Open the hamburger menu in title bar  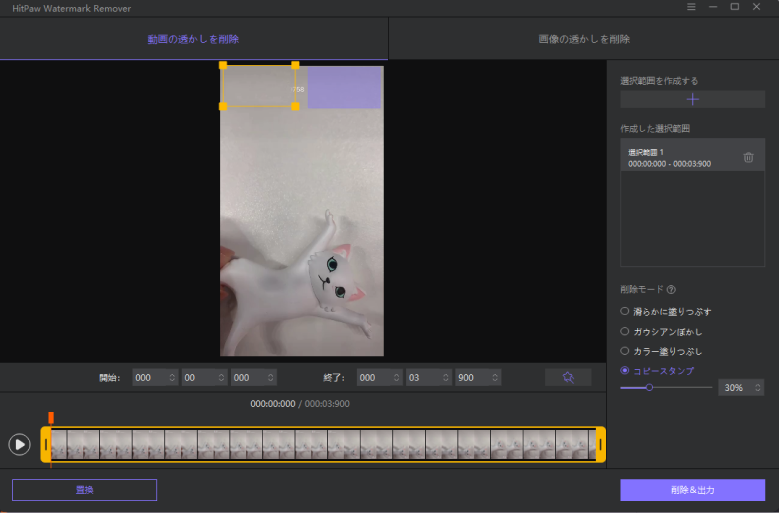[691, 7]
